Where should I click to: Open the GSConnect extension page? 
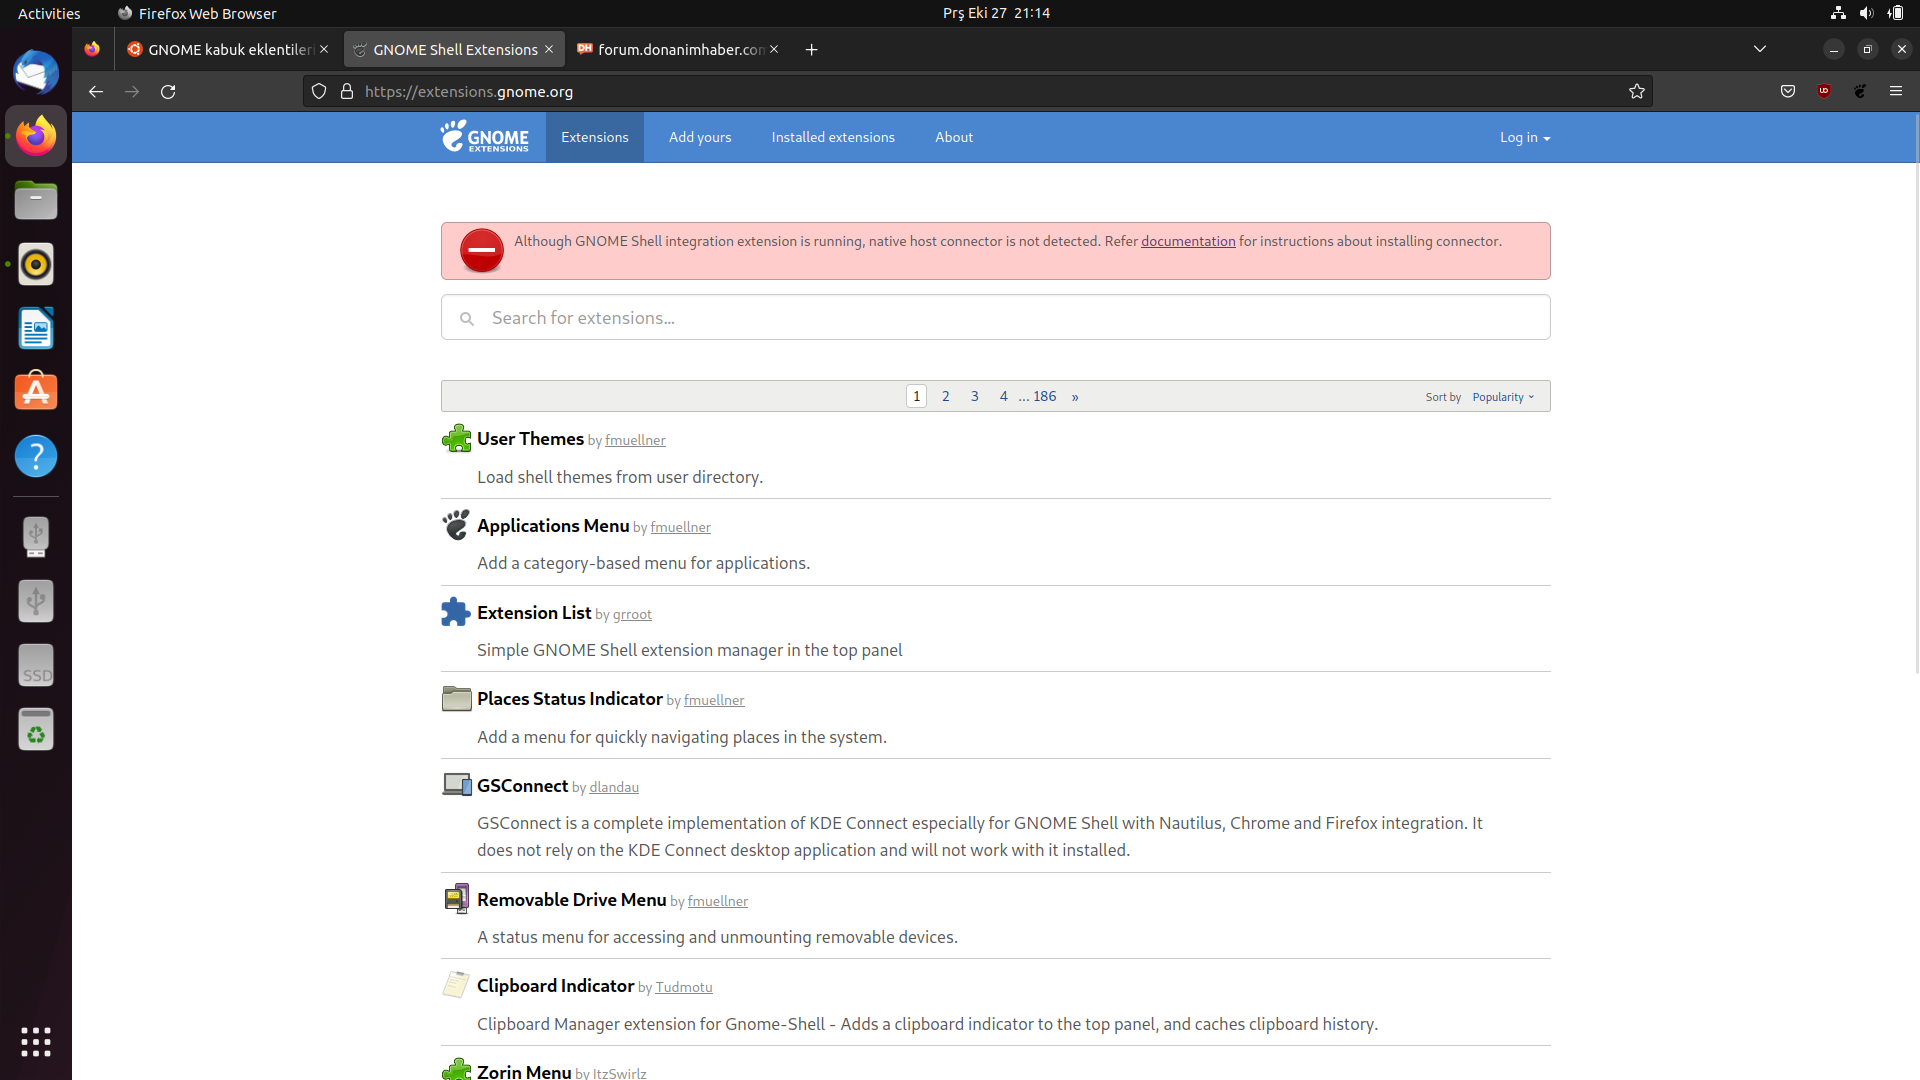pos(522,786)
